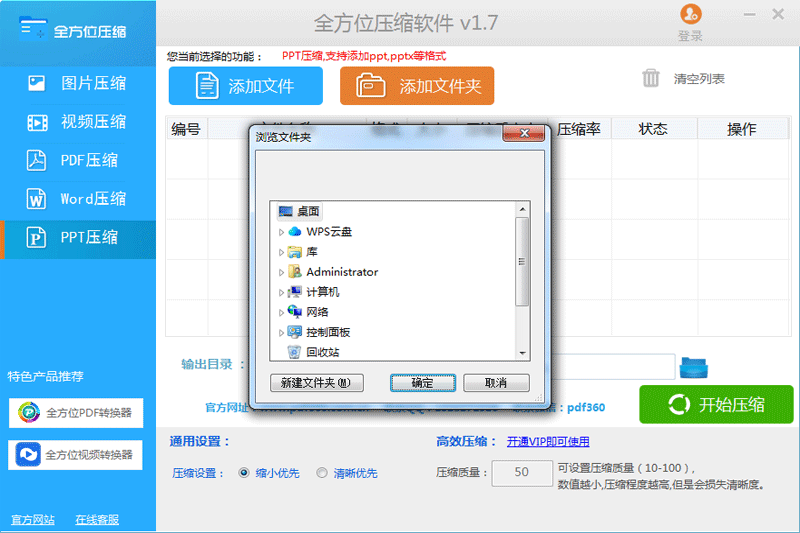This screenshot has height=533, width=800.
Task: Click the PDF document icon in sidebar
Action: 36,160
